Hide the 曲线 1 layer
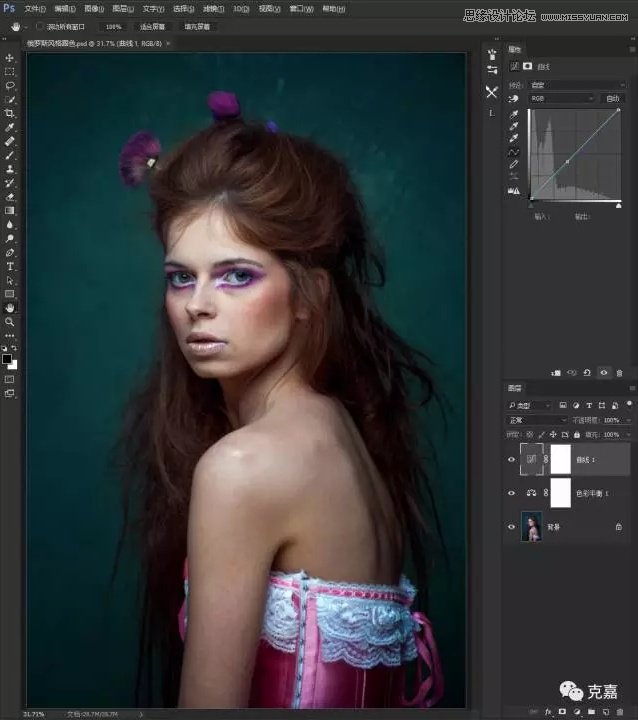This screenshot has height=720, width=638. point(511,460)
